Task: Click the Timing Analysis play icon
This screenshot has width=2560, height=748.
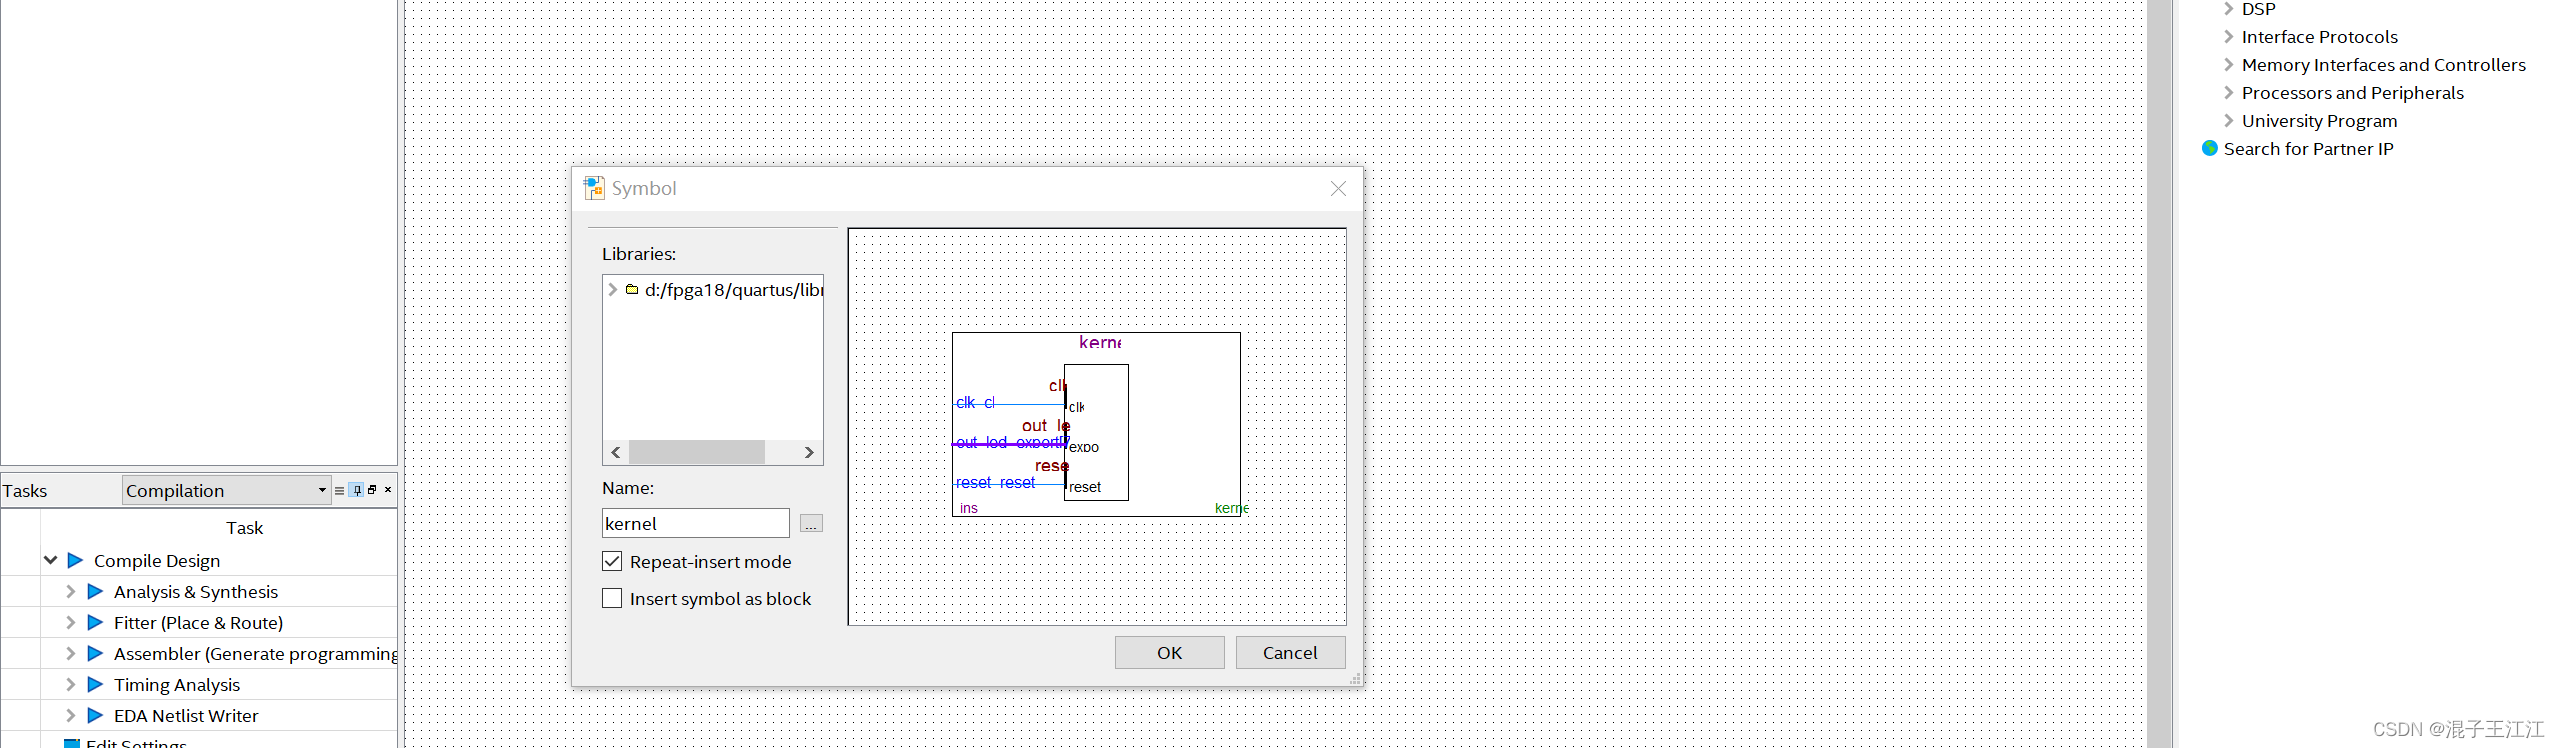Action: tap(95, 684)
